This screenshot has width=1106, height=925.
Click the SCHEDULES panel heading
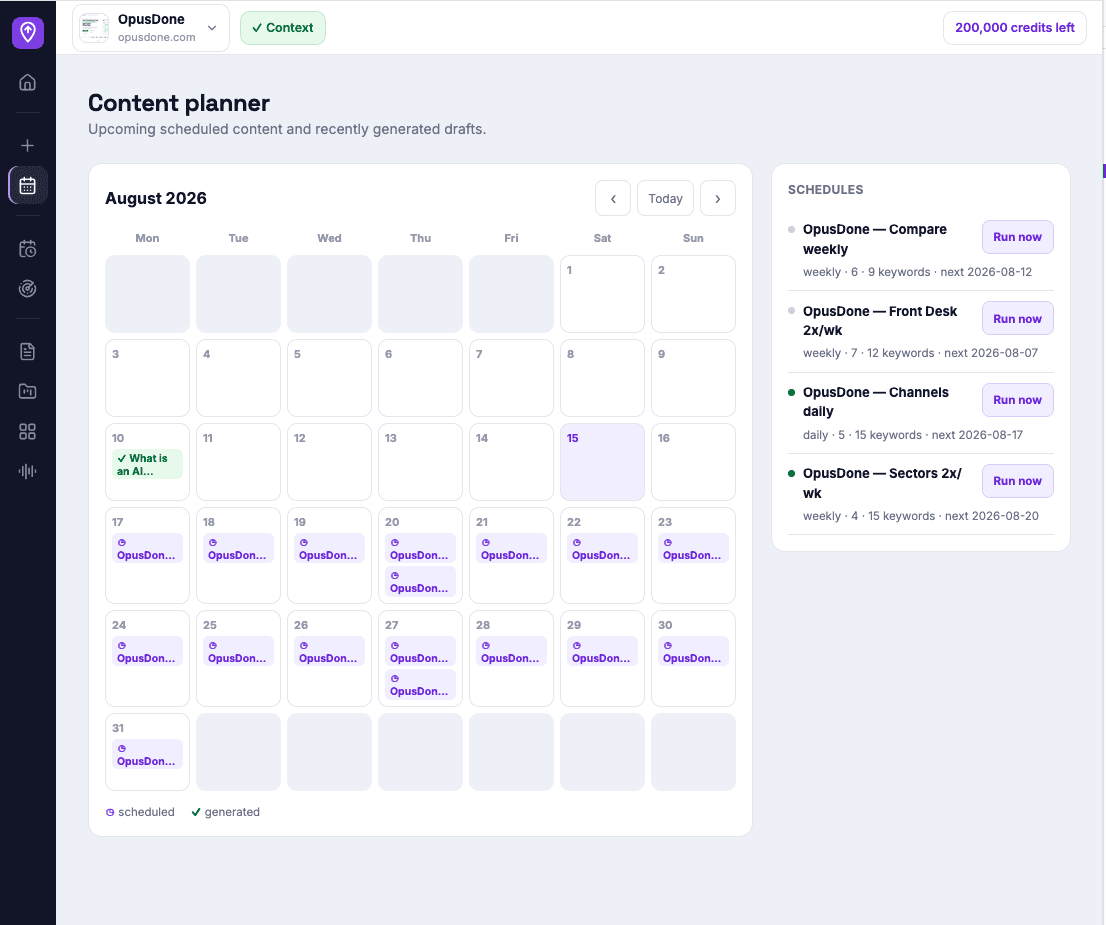(825, 190)
